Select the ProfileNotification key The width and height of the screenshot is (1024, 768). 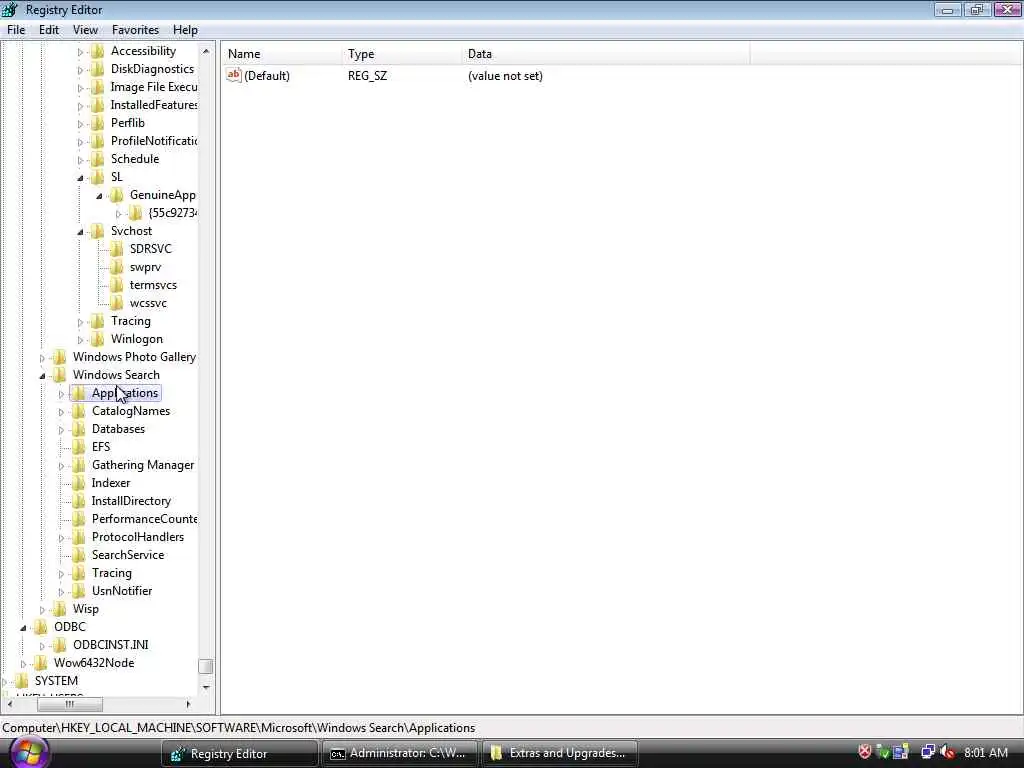(x=153, y=141)
